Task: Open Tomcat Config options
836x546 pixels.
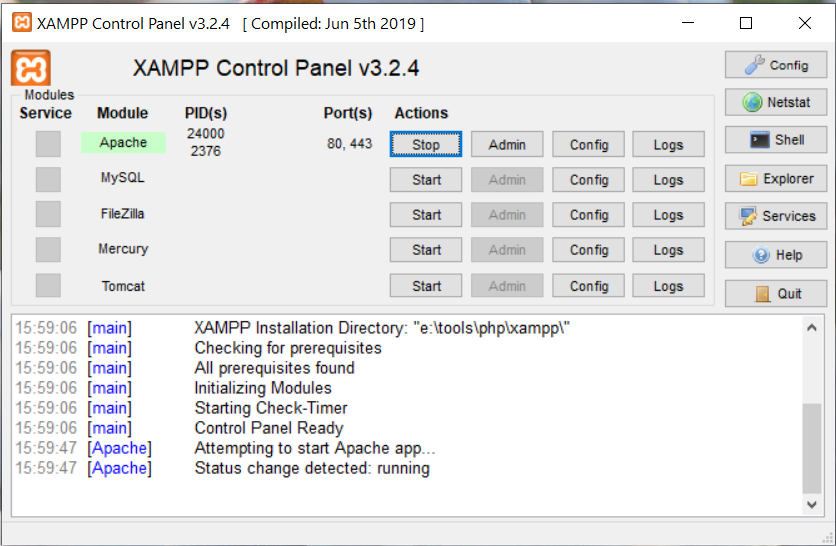Action: [589, 286]
